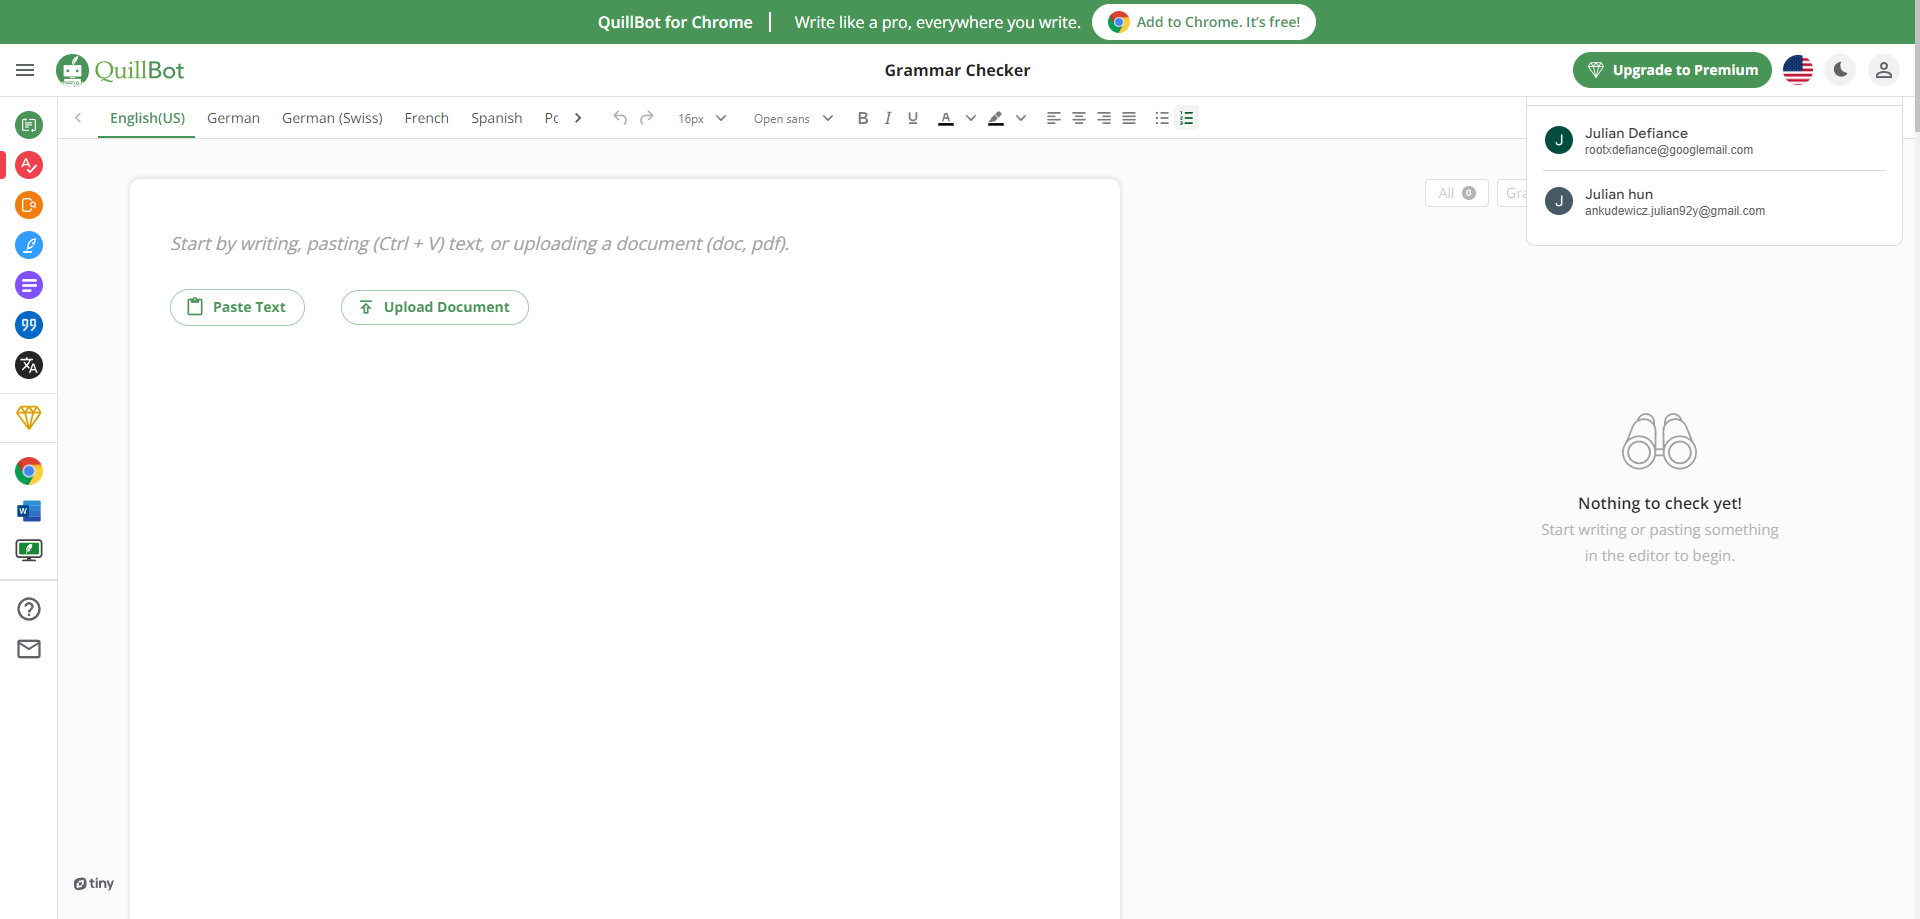Open the Word extension sidebar icon

(x=29, y=511)
